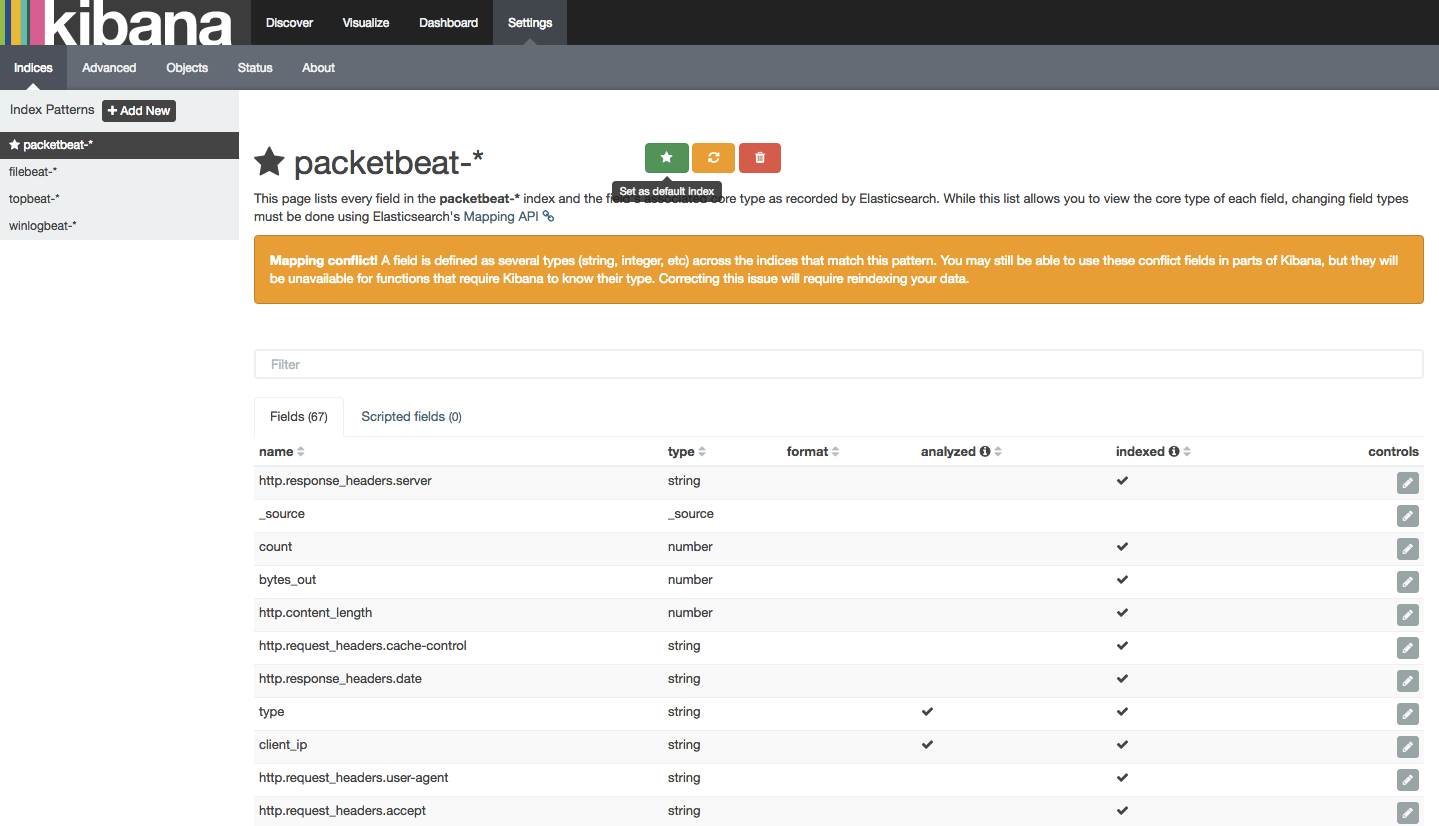1439x826 pixels.
Task: Edit http.request_headers.accept field pencil icon
Action: click(x=1408, y=814)
